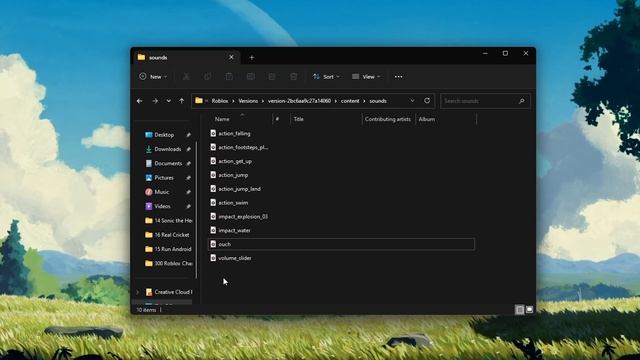Go forward with the right arrow
The height and width of the screenshot is (360, 640).
(x=155, y=101)
